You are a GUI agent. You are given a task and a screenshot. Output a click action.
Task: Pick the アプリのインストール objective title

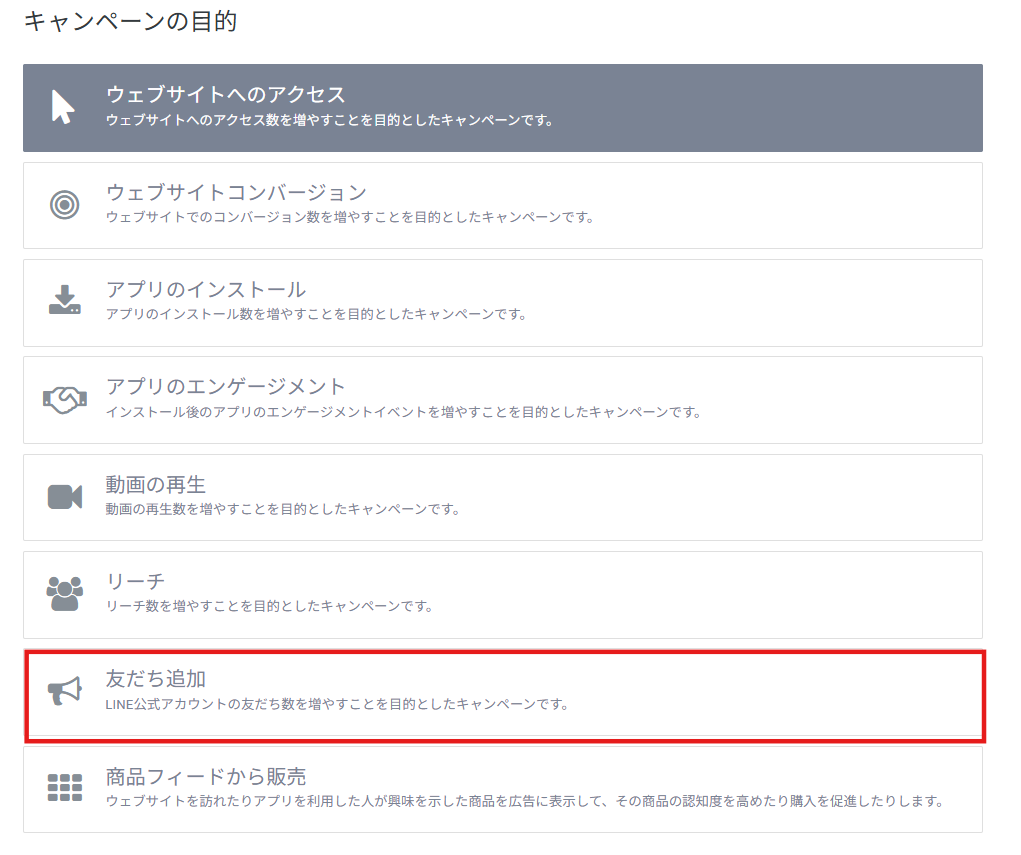(x=205, y=290)
